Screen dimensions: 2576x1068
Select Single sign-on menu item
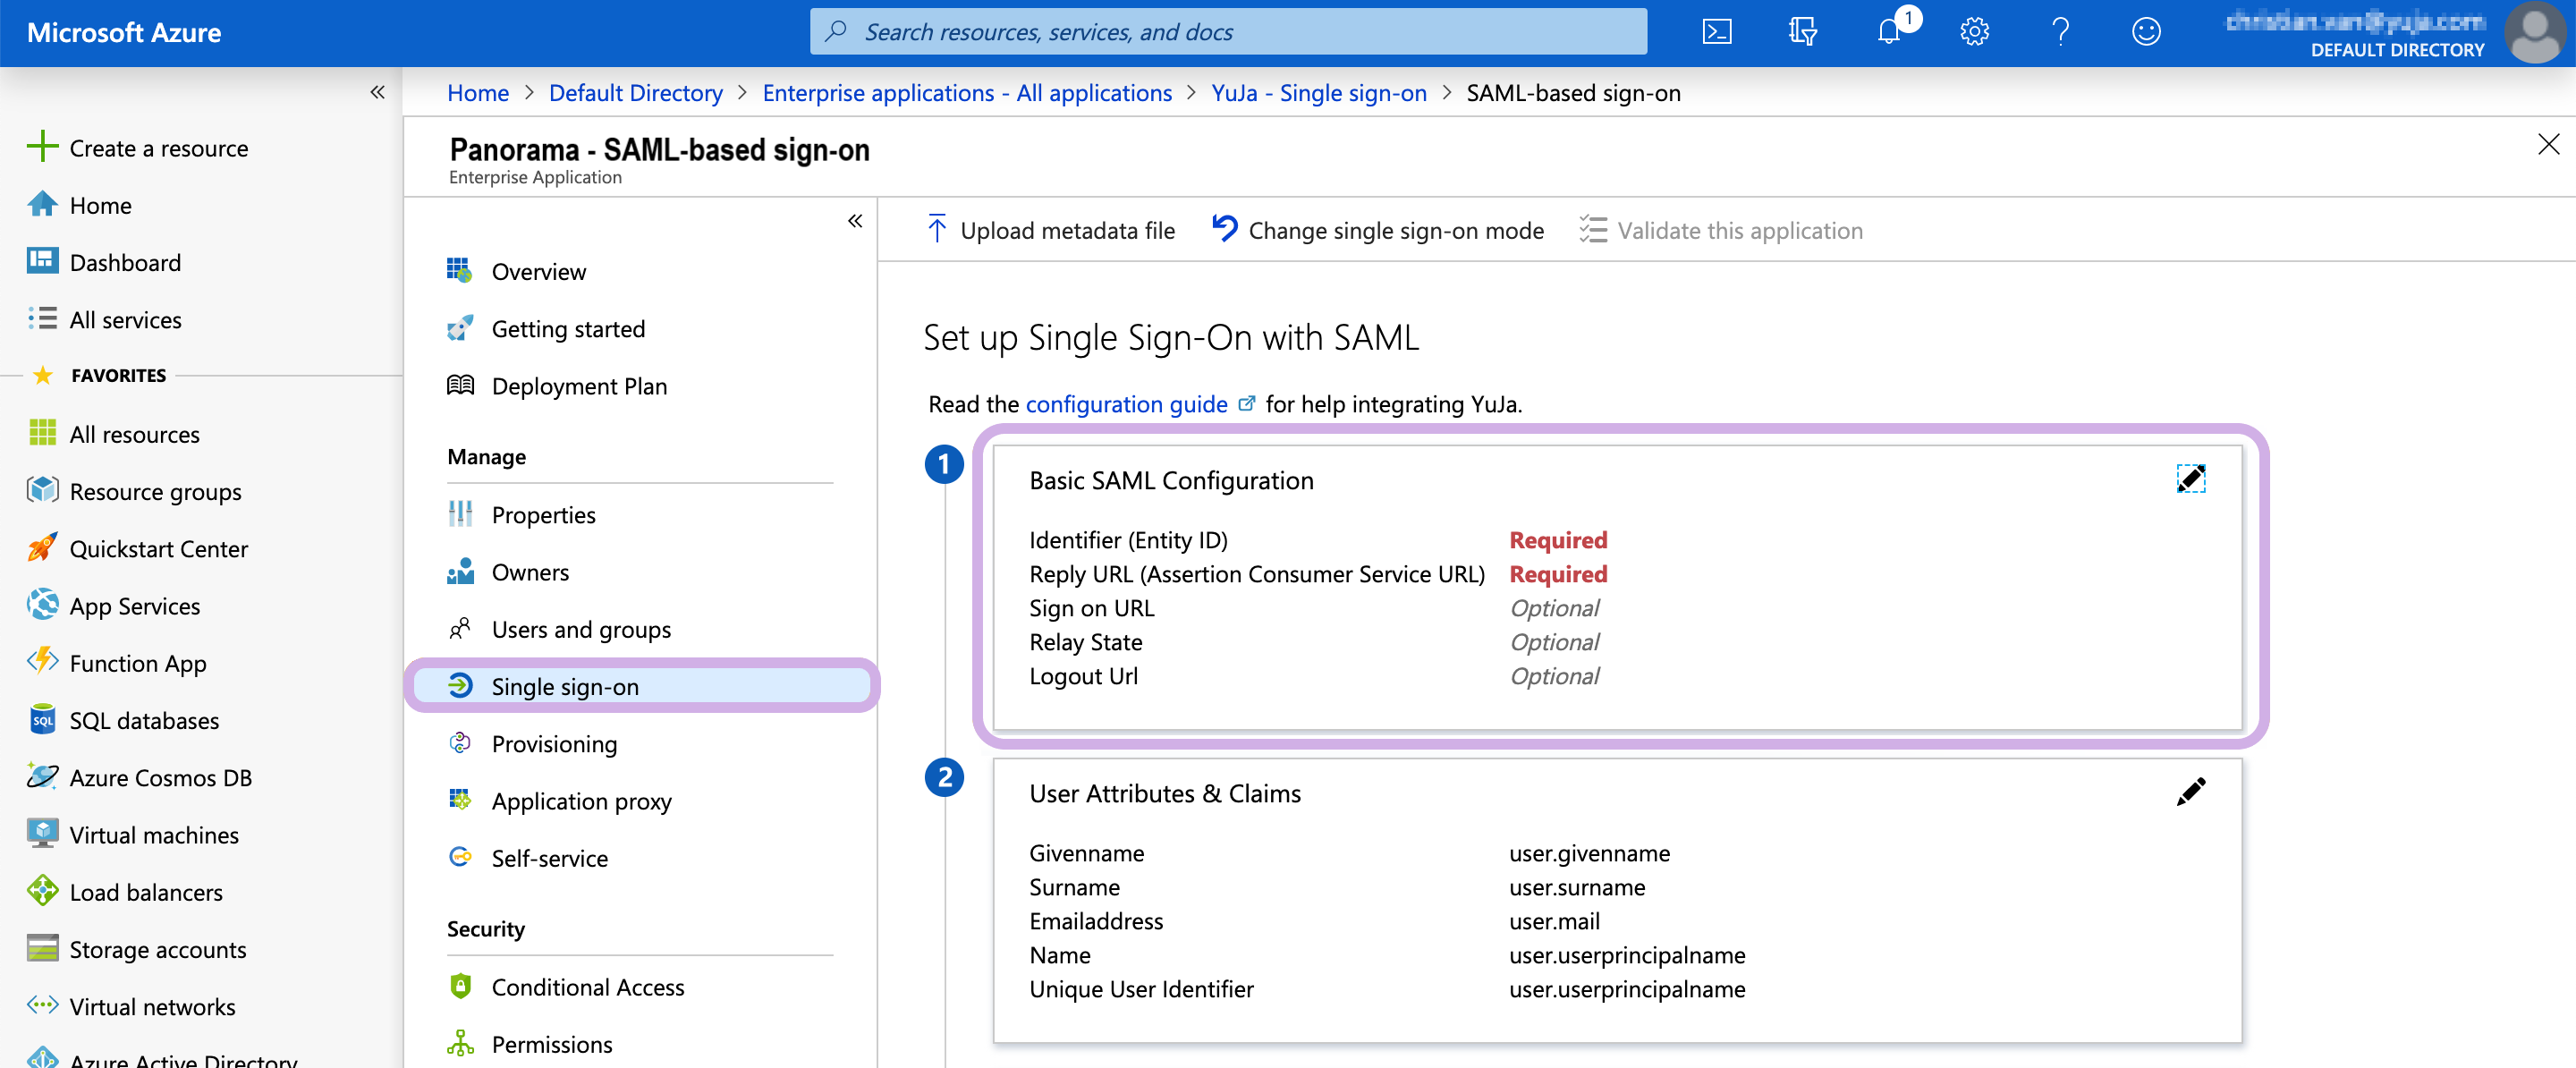(564, 686)
